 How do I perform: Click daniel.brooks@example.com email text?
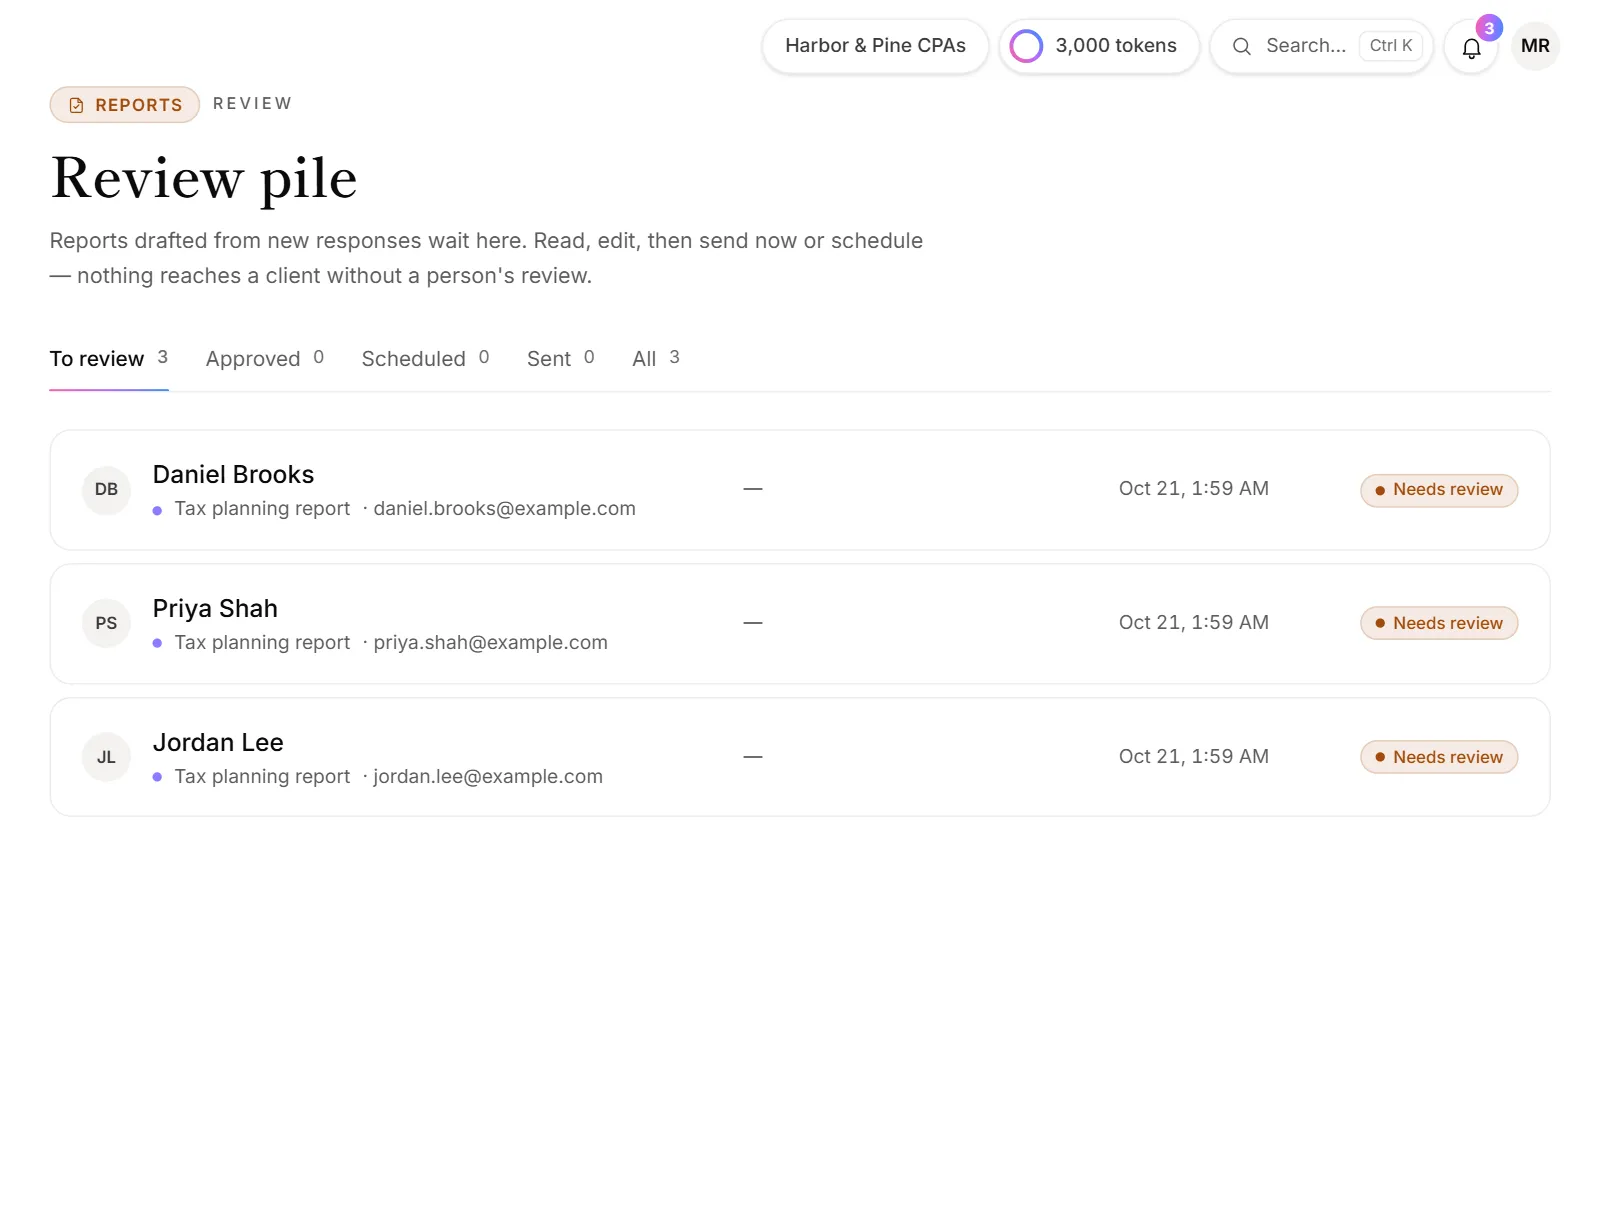coord(504,509)
